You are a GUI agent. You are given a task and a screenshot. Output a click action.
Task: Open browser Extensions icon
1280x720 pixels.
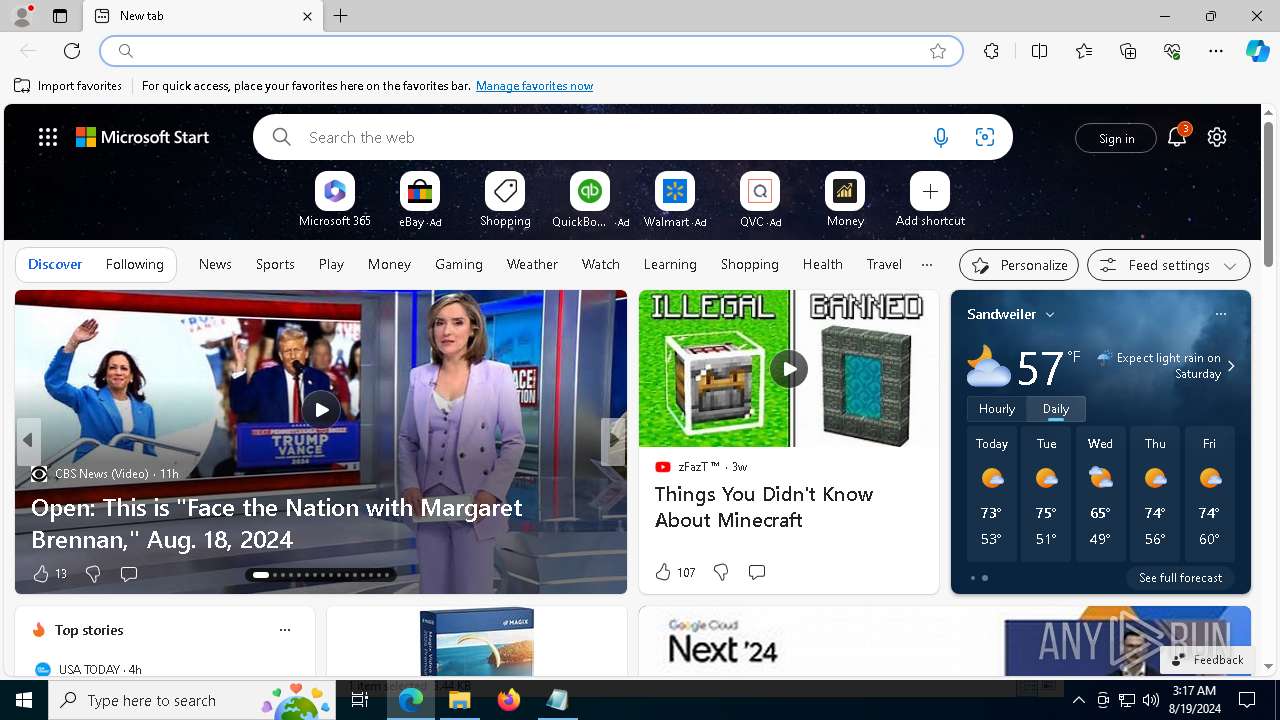pyautogui.click(x=991, y=51)
